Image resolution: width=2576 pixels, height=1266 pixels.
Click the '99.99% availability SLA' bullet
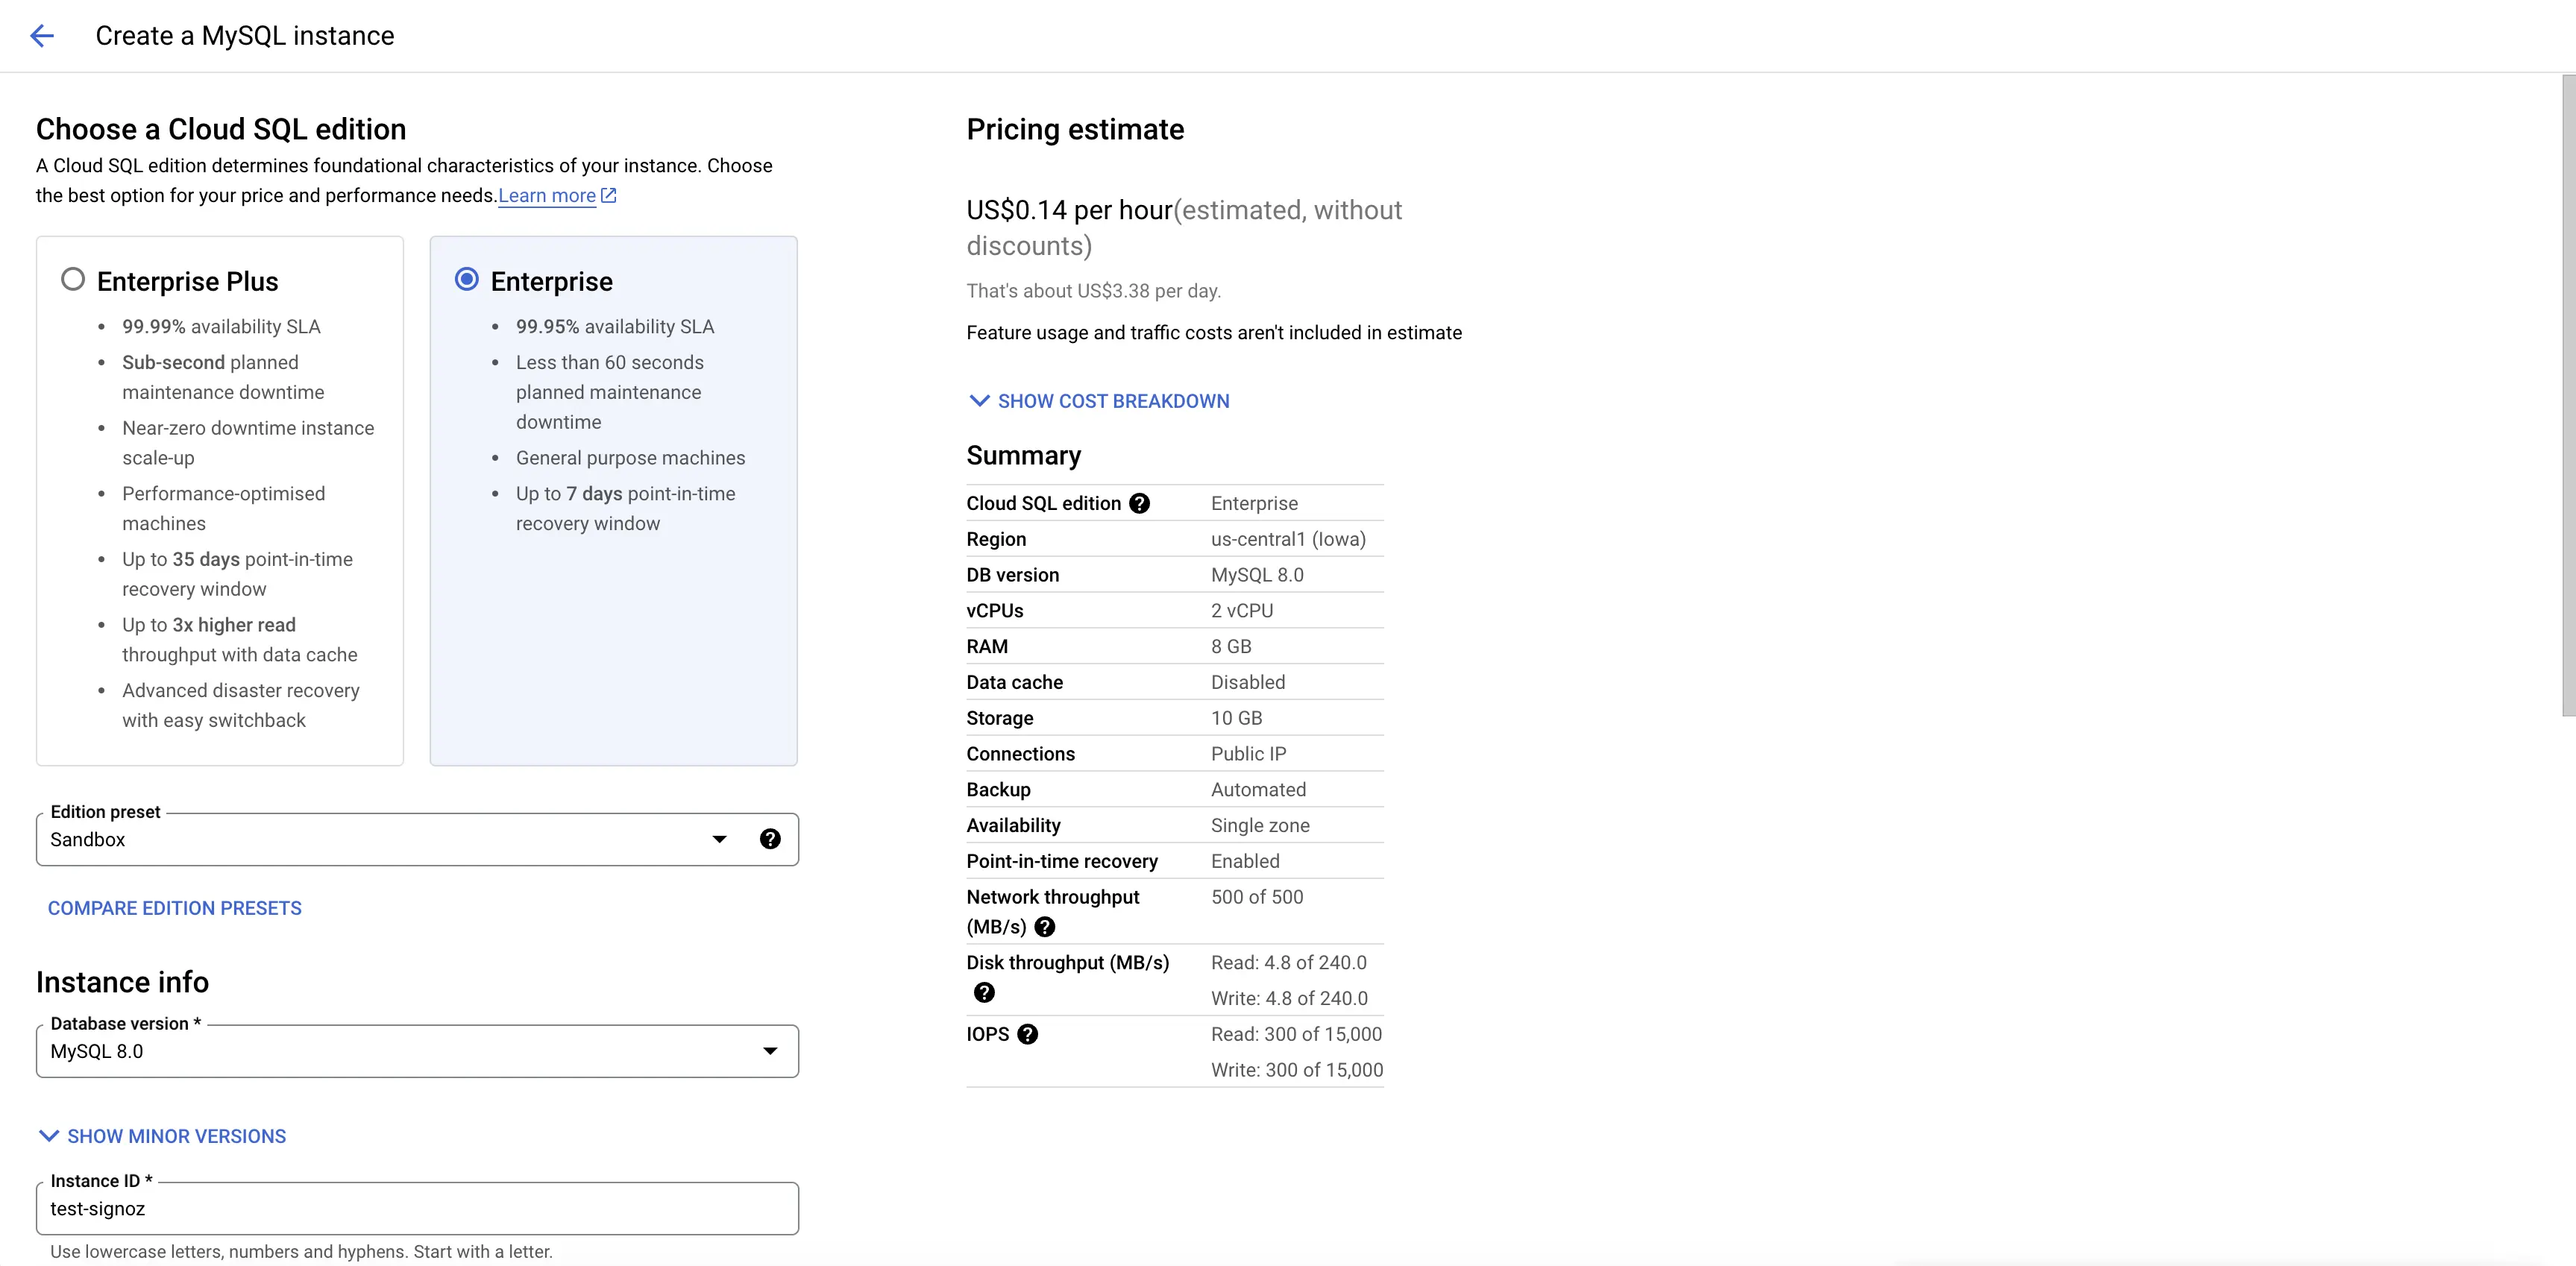(x=221, y=327)
